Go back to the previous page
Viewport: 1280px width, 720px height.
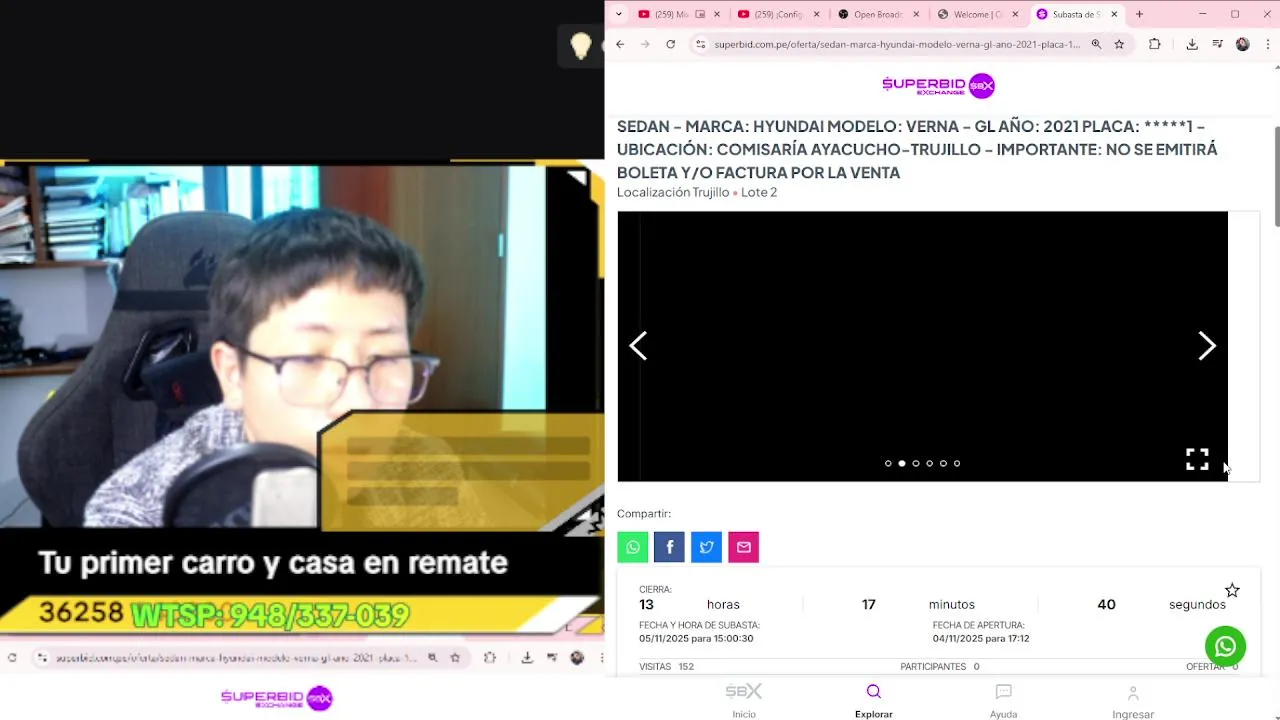click(x=620, y=44)
